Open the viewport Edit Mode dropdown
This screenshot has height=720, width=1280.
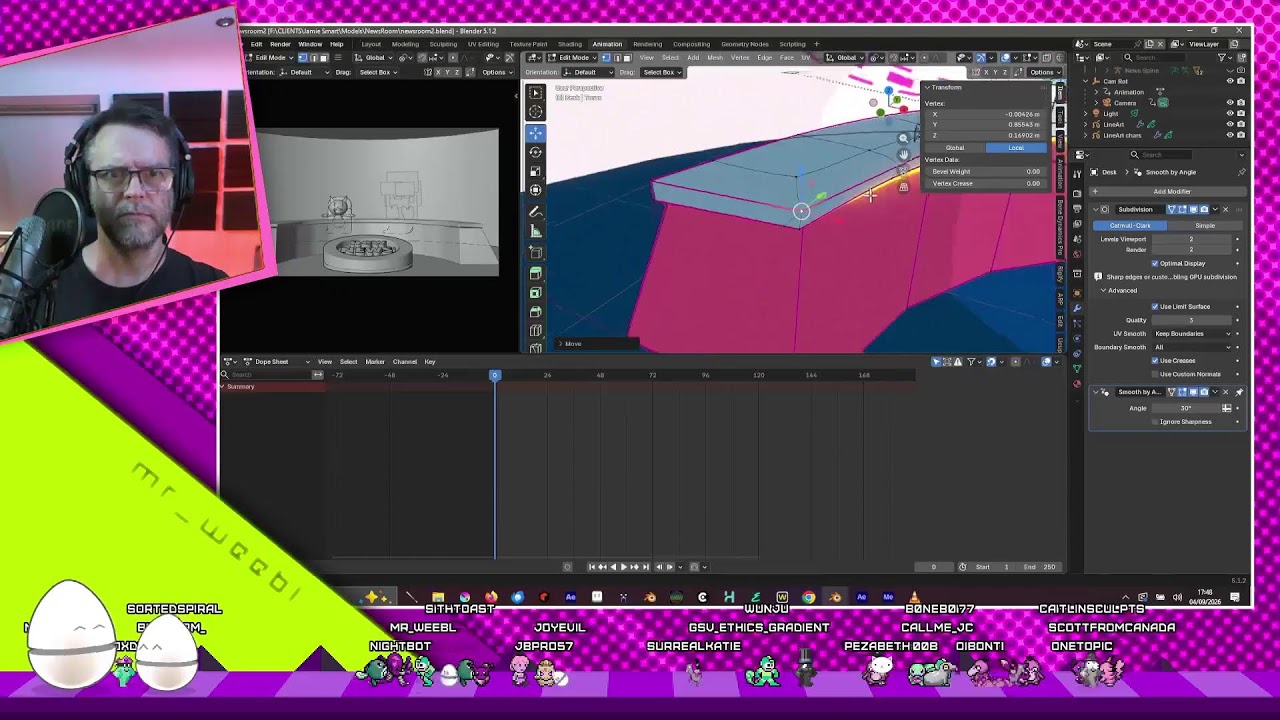tap(574, 57)
